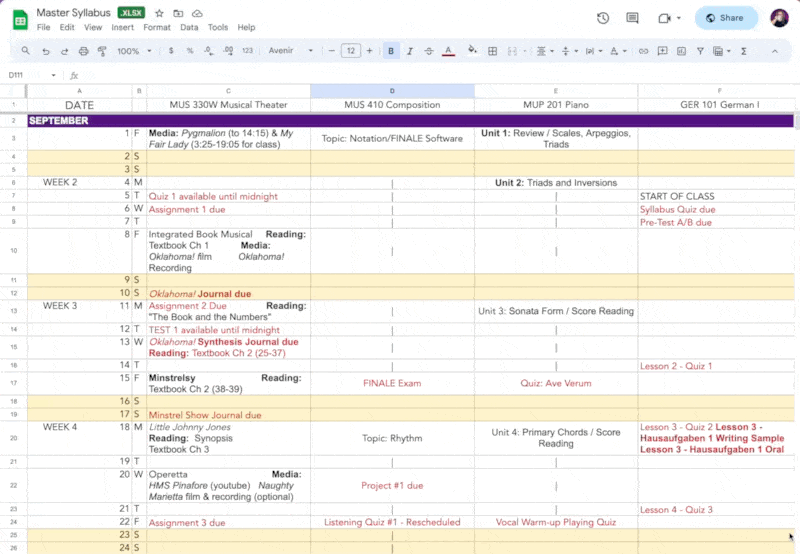Open the account profile avatar
This screenshot has height=554, width=800.
point(779,18)
